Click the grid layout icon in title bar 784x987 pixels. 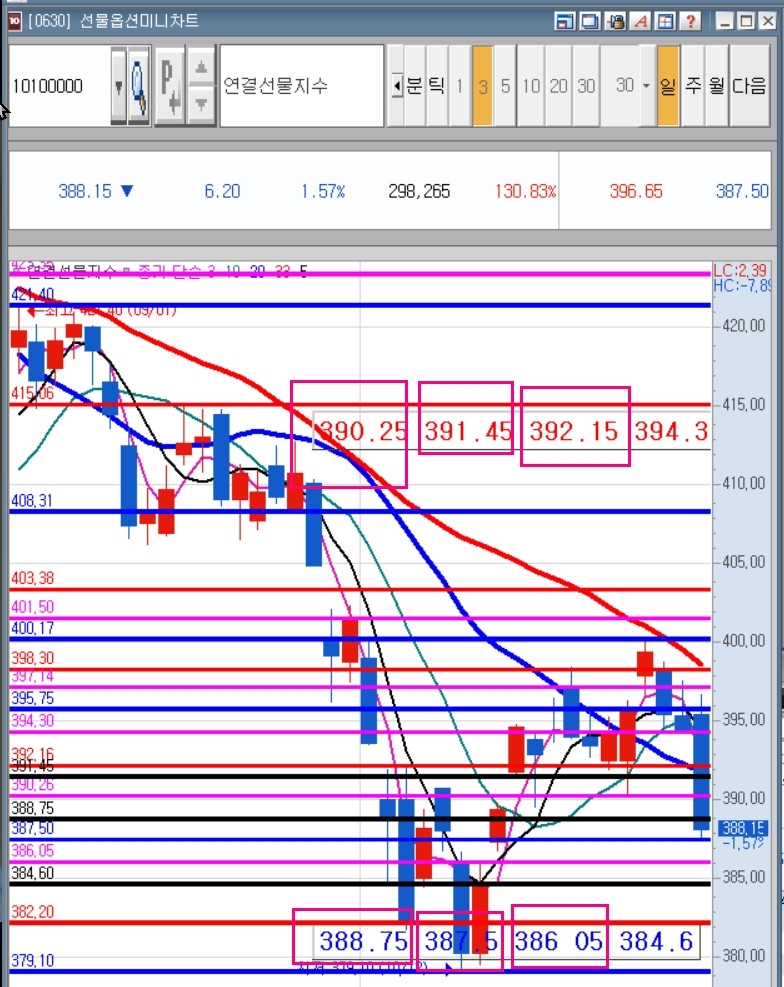pyautogui.click(x=665, y=21)
